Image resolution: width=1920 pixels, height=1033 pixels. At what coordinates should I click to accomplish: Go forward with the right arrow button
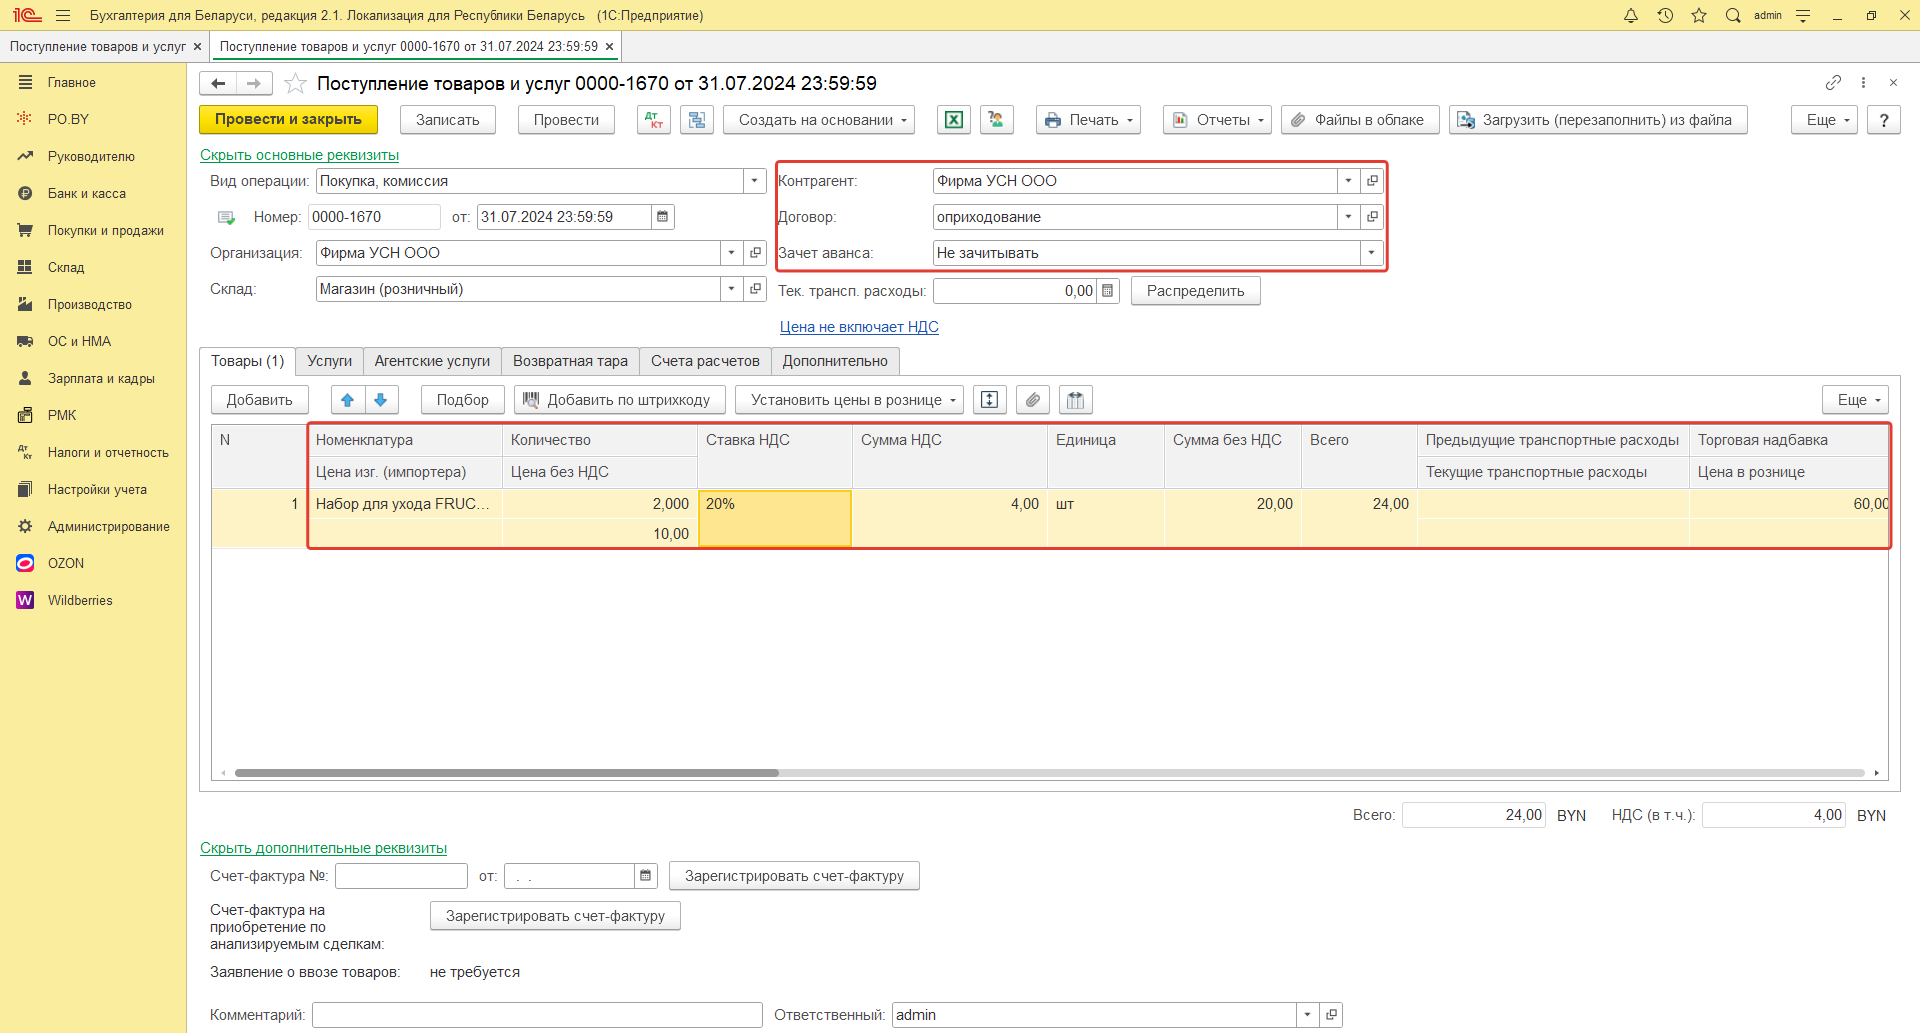click(x=254, y=83)
